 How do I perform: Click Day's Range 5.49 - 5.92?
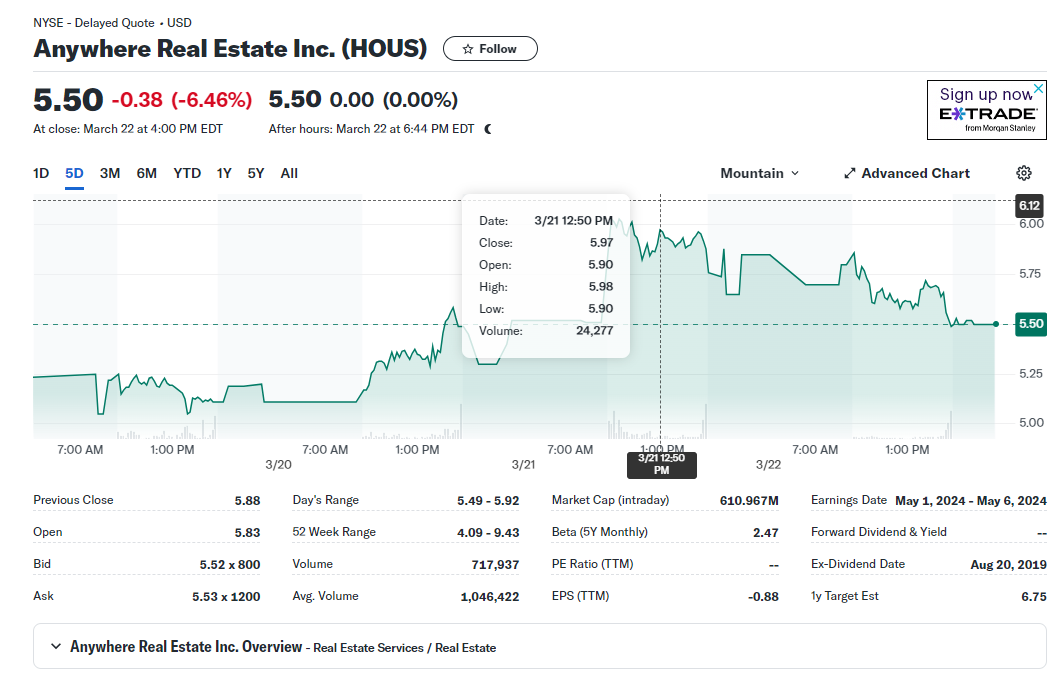tap(488, 501)
